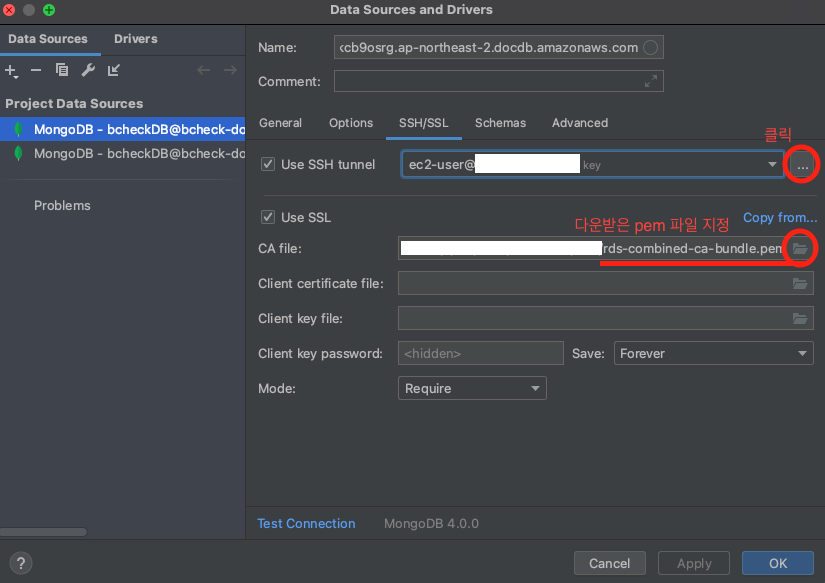Switch to Data Sources tab
This screenshot has width=825, height=583.
(x=48, y=39)
